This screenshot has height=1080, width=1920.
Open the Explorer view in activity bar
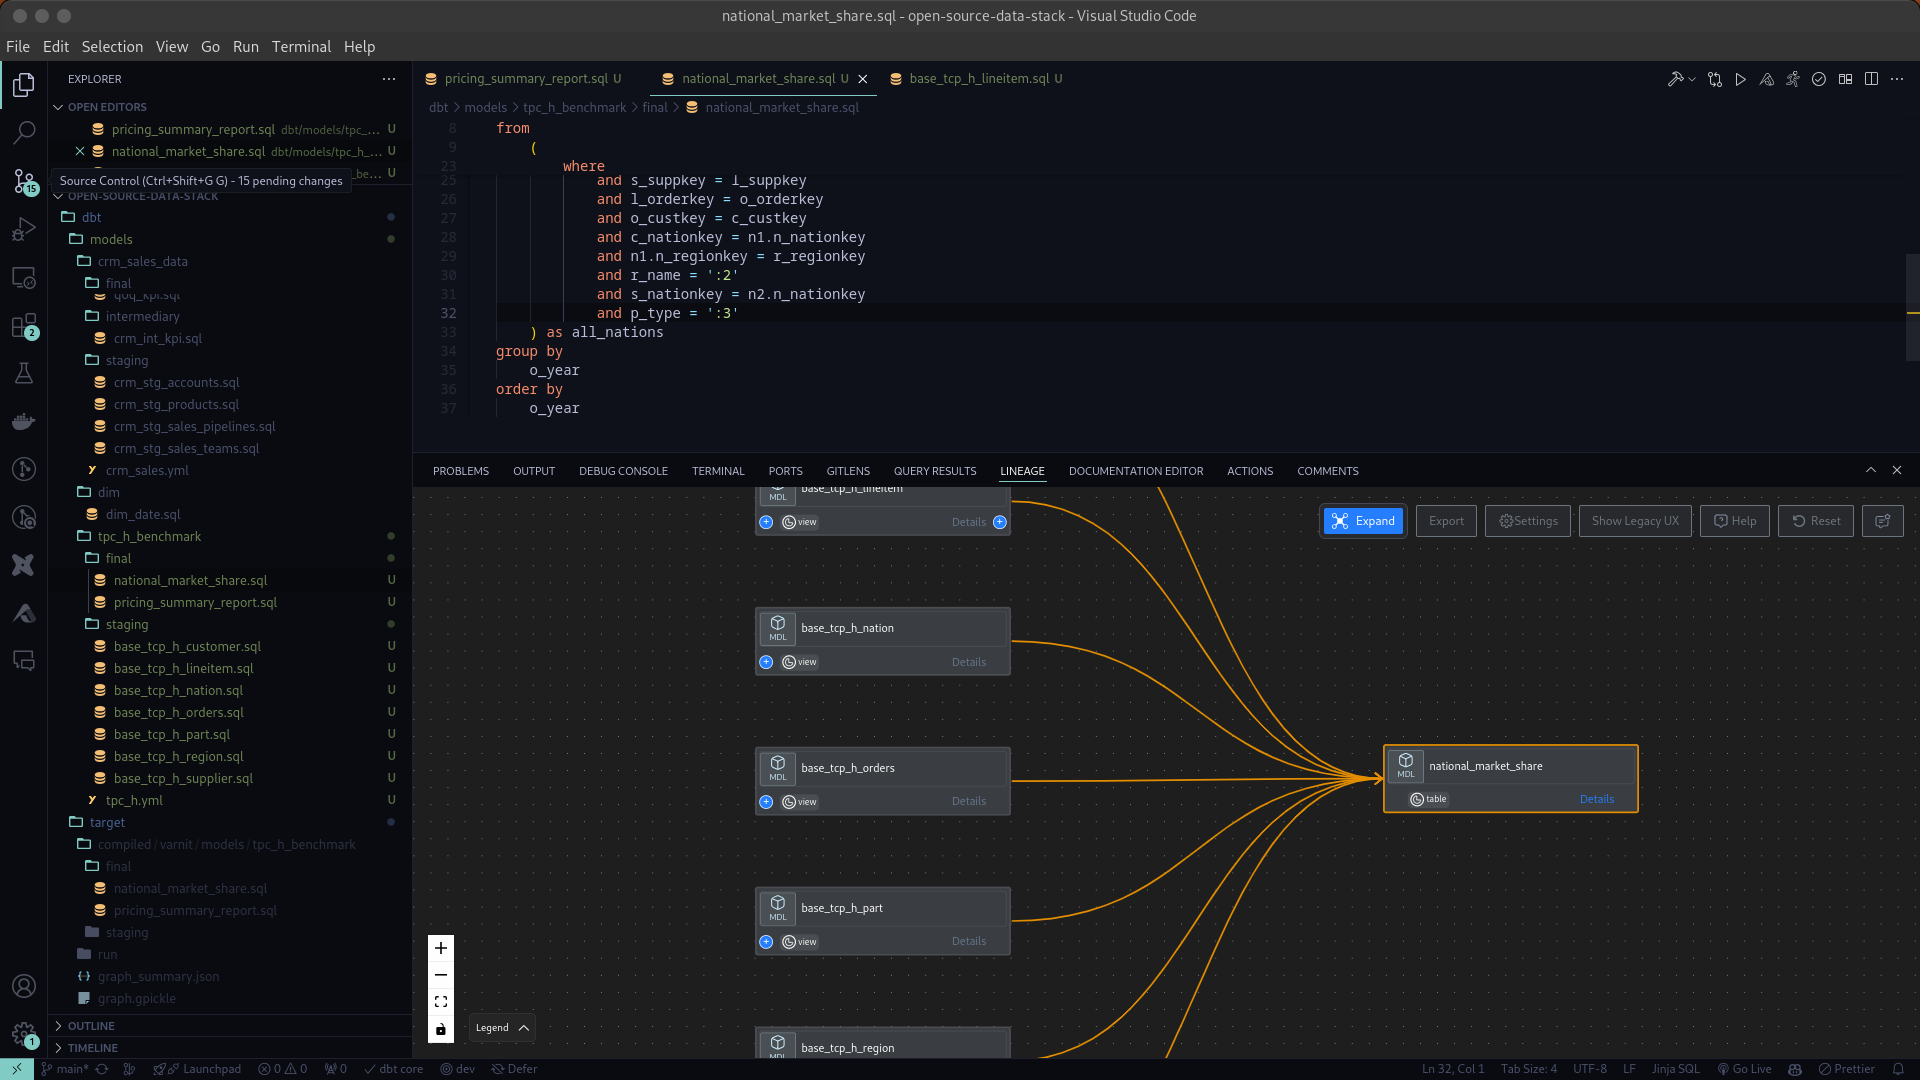point(24,85)
